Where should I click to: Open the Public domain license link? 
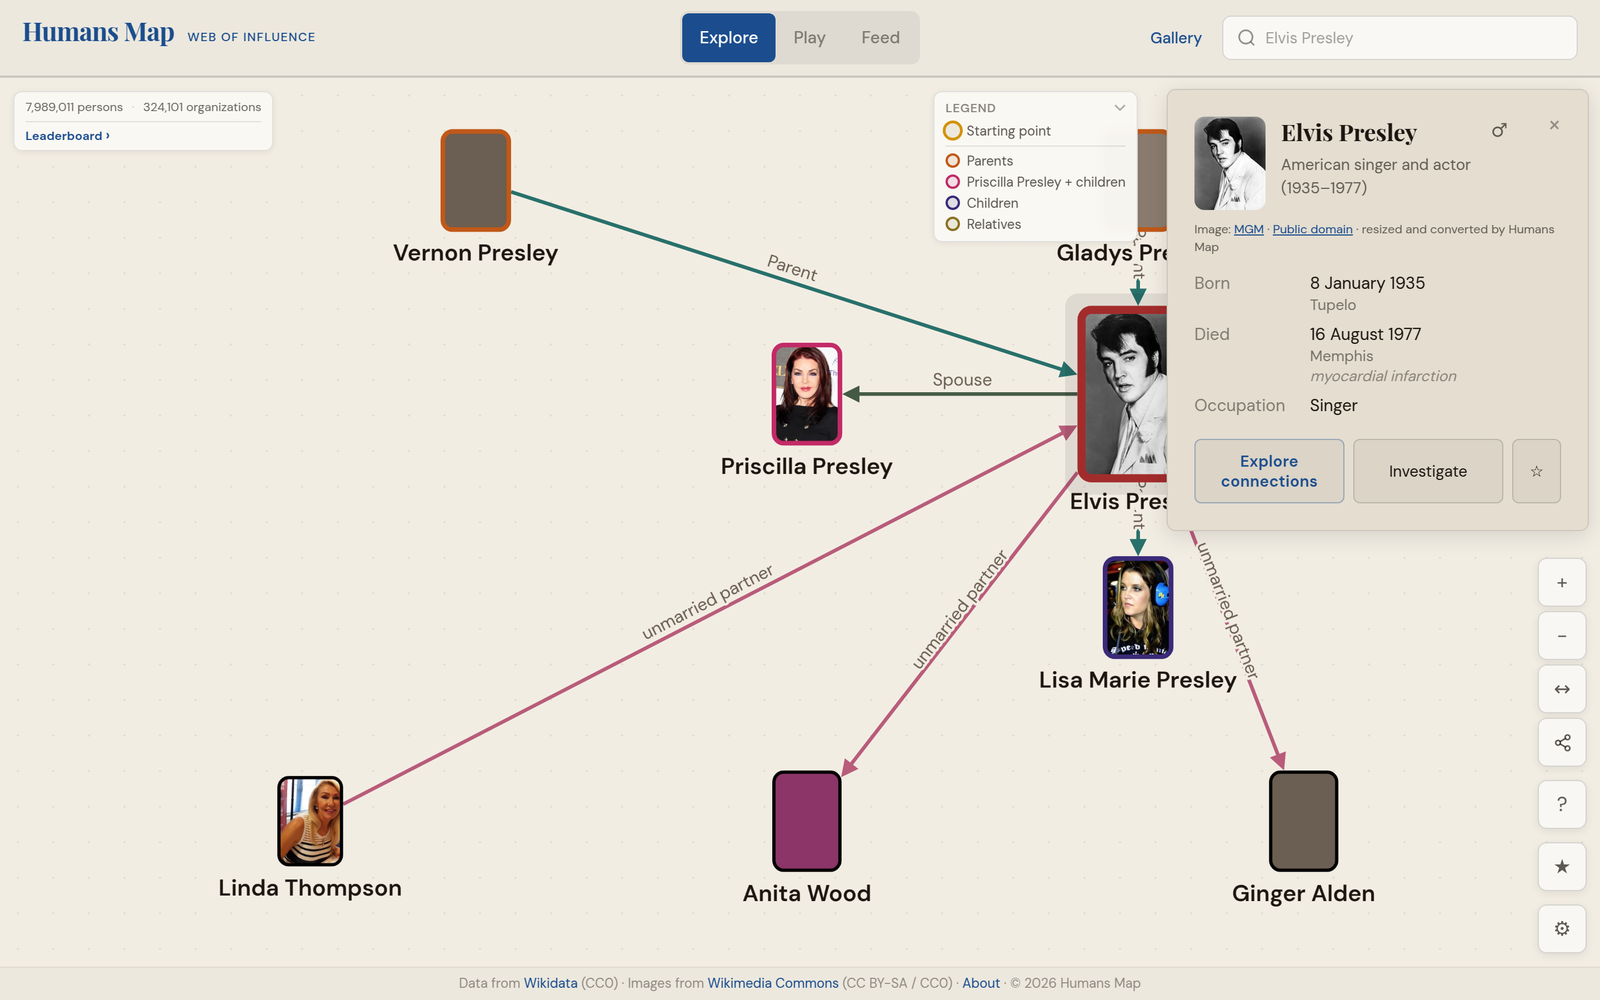pyautogui.click(x=1312, y=229)
